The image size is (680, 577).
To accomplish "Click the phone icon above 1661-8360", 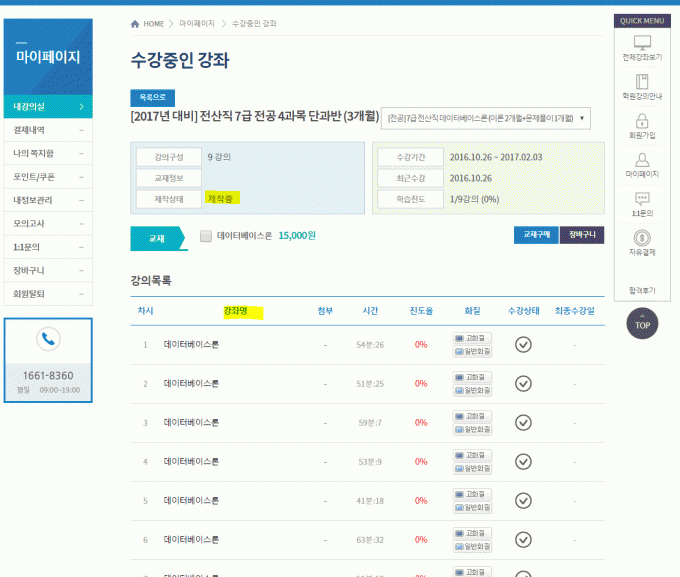I will 48,339.
